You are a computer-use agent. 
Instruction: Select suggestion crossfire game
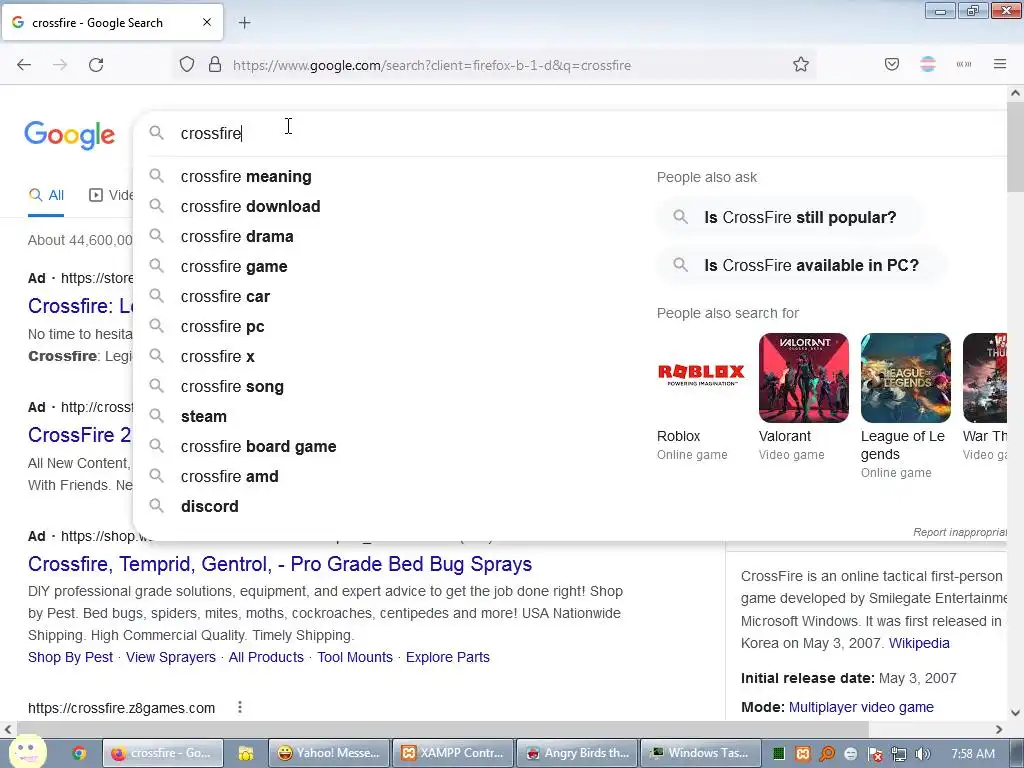pos(234,266)
